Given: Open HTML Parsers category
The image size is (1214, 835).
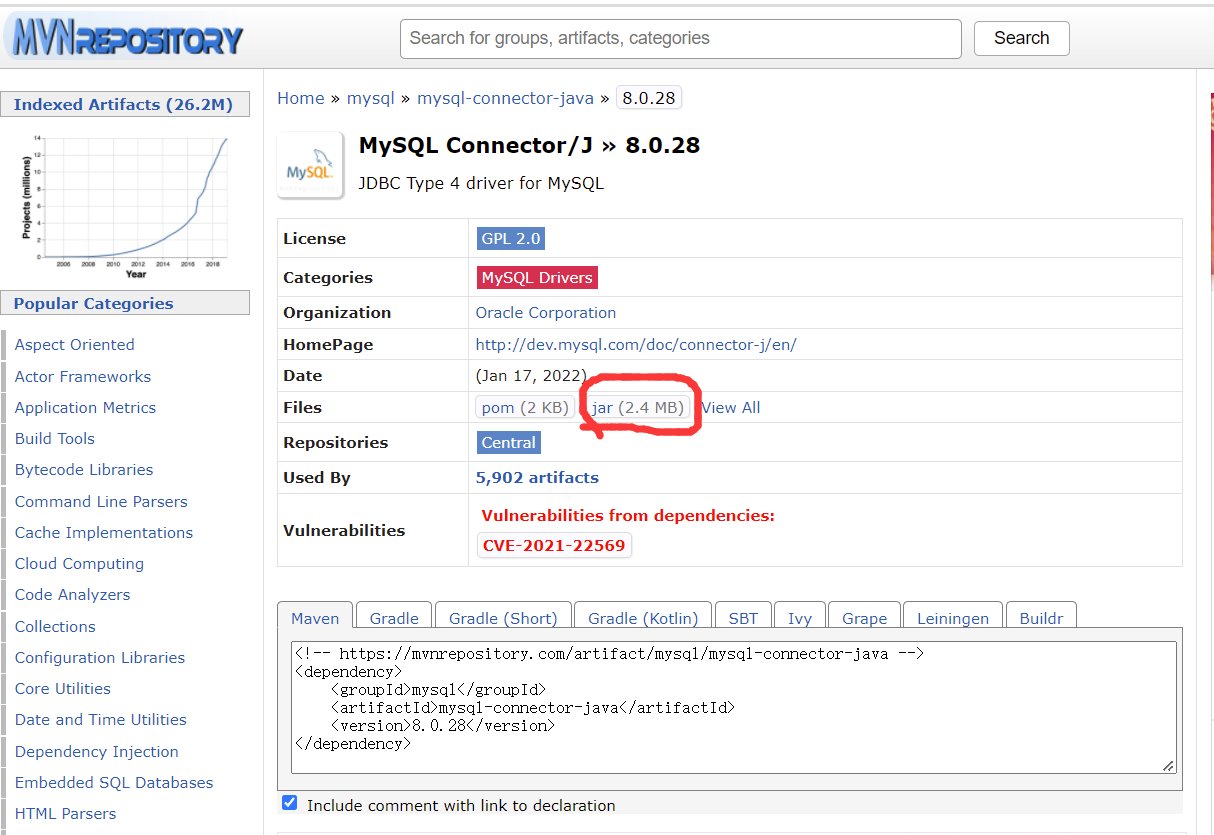Looking at the screenshot, I should pyautogui.click(x=65, y=814).
